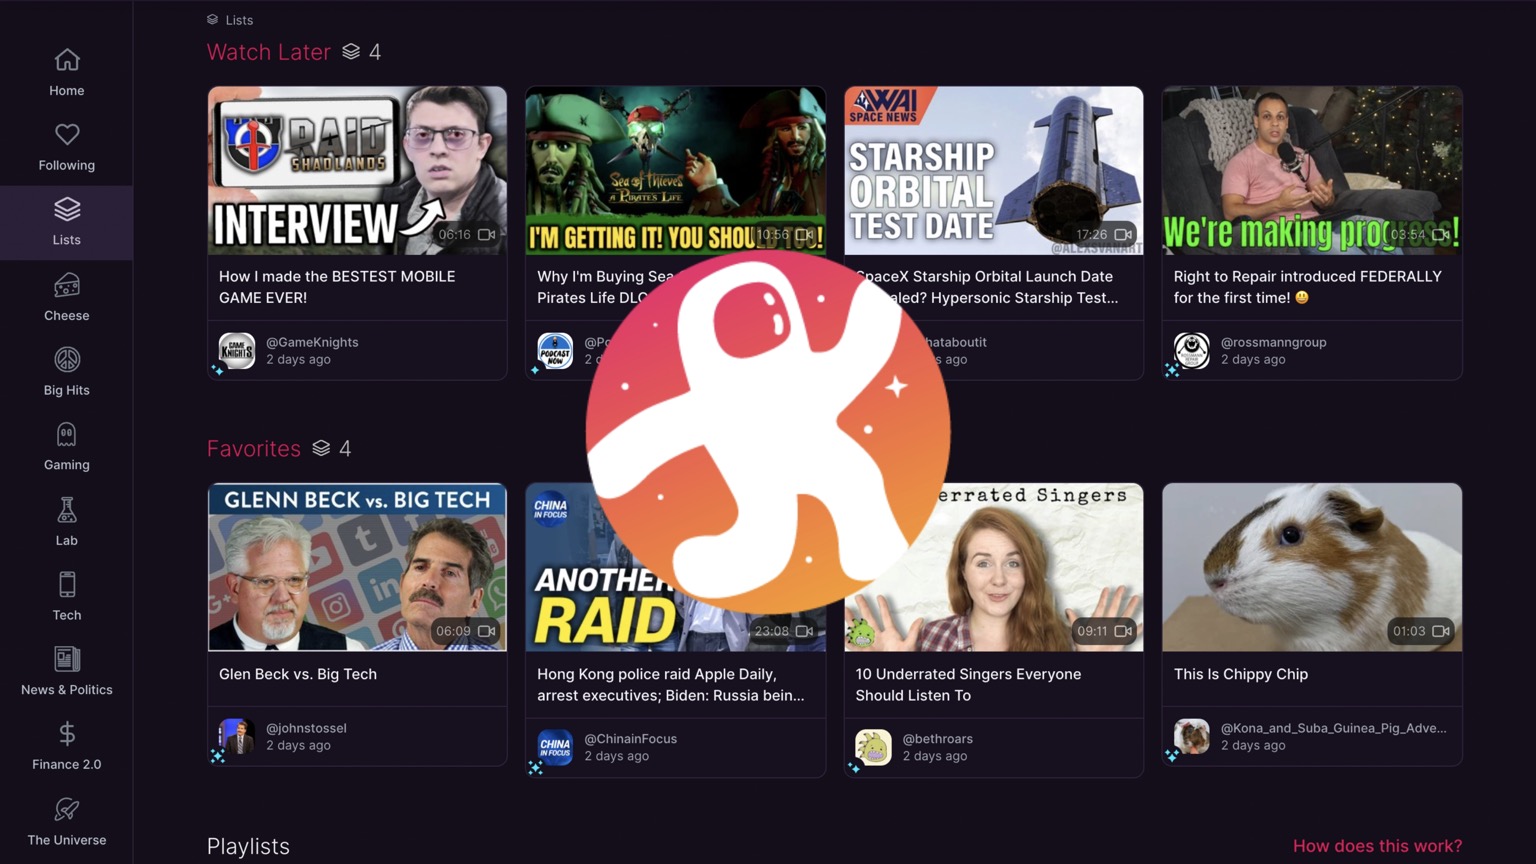
Task: Open title Right to Repair introduced FEDERALLY
Action: (1307, 287)
